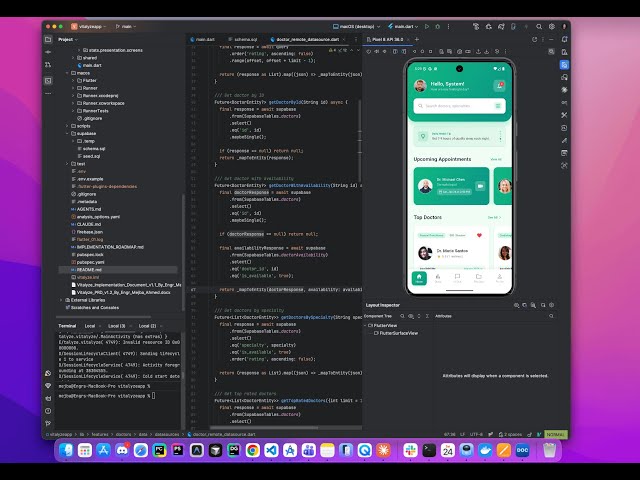Open the Project view dropdown
Screen dimensions: 640x480
(68, 40)
